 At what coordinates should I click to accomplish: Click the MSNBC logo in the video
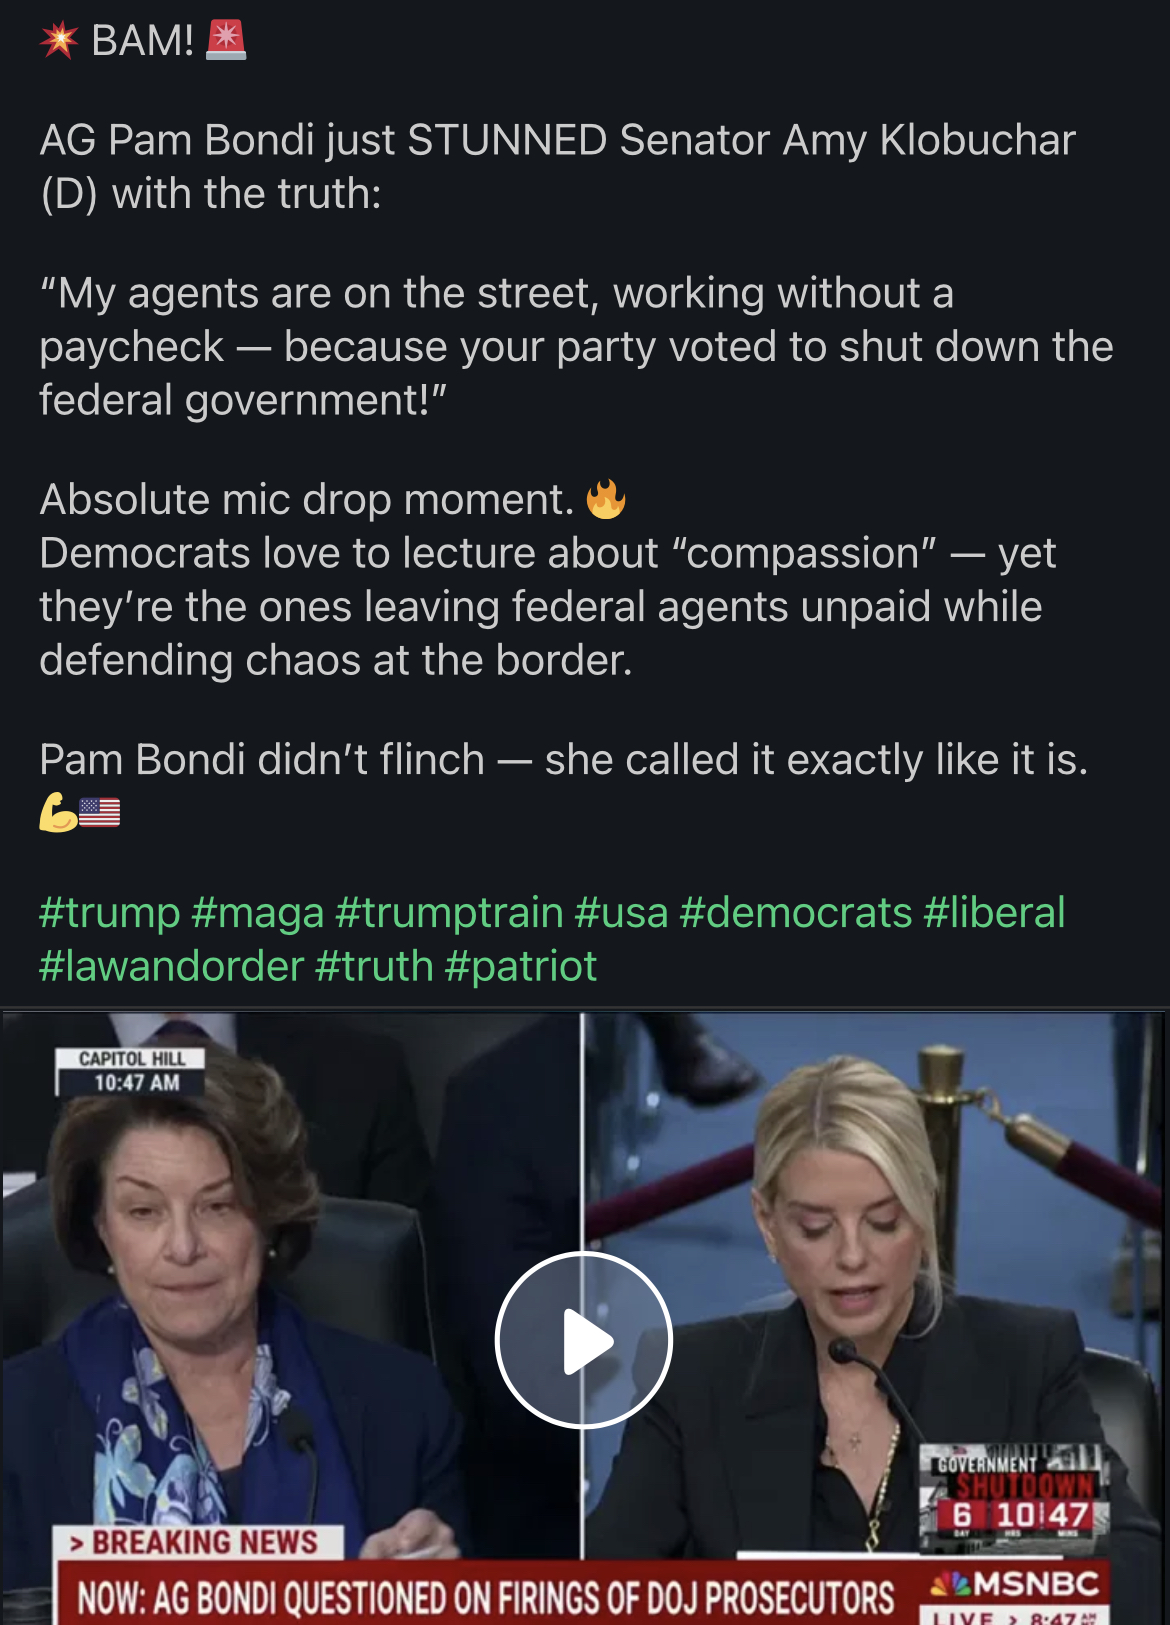(1015, 1584)
